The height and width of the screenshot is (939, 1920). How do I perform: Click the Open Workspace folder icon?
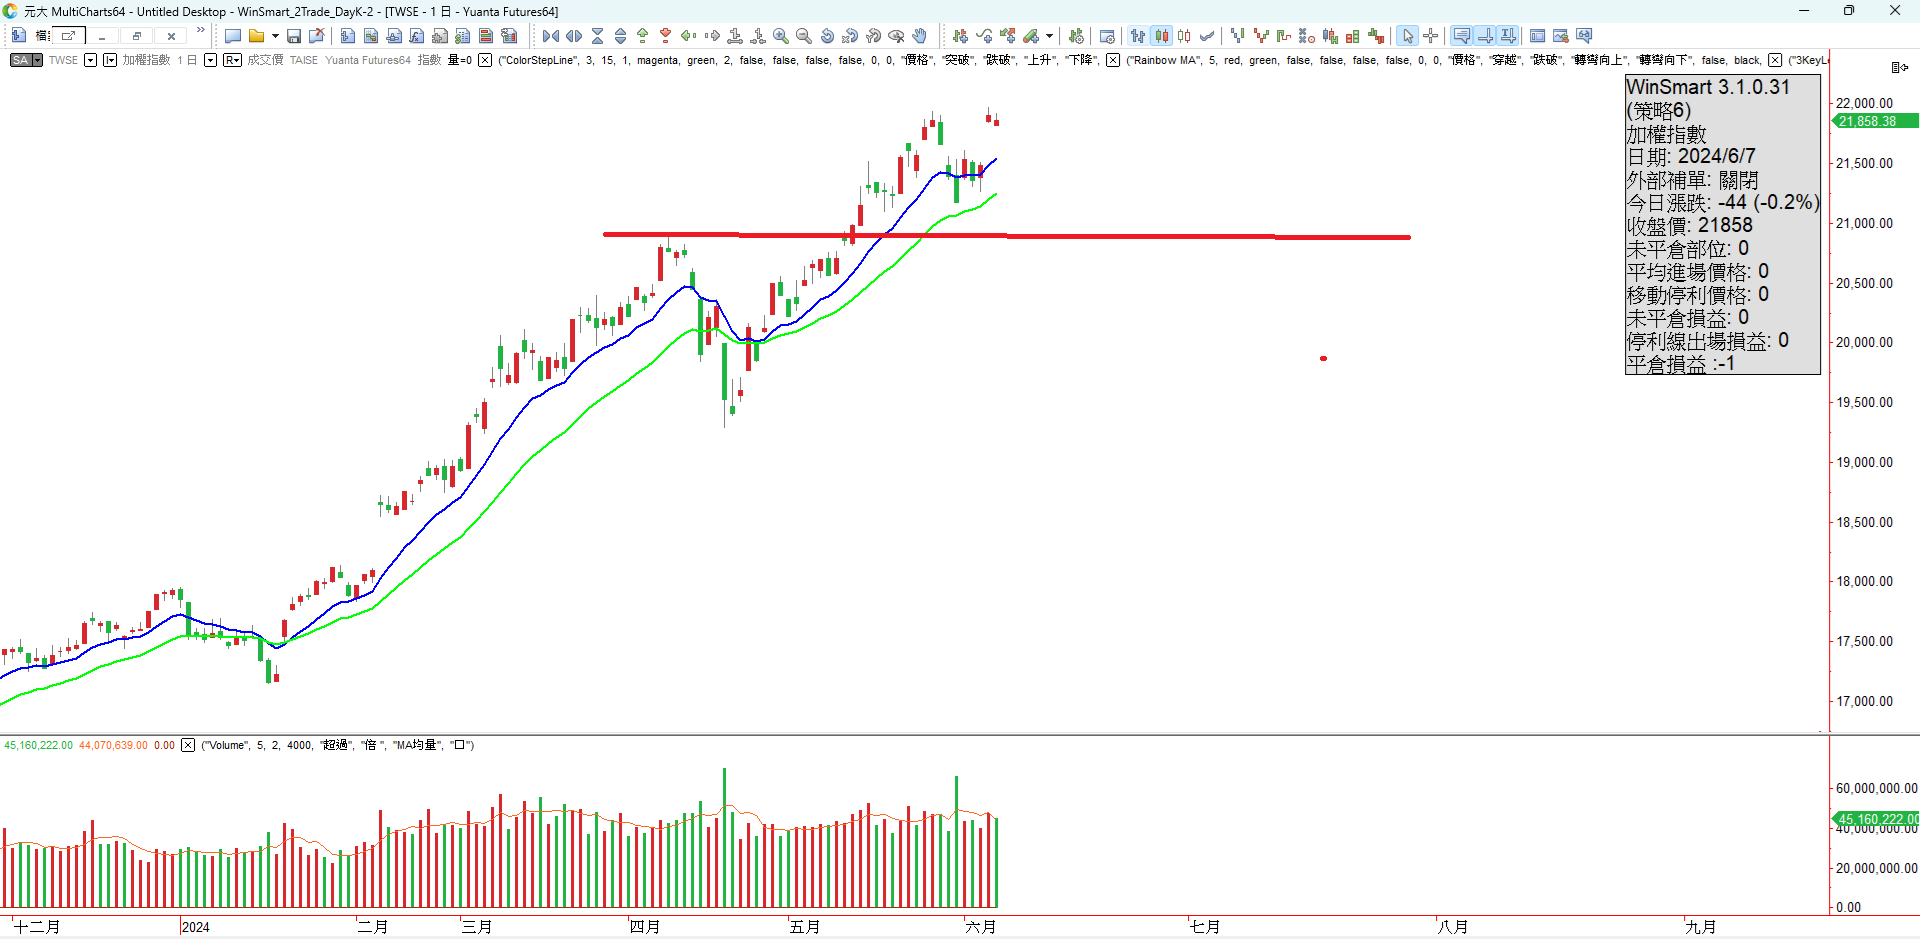pos(256,36)
